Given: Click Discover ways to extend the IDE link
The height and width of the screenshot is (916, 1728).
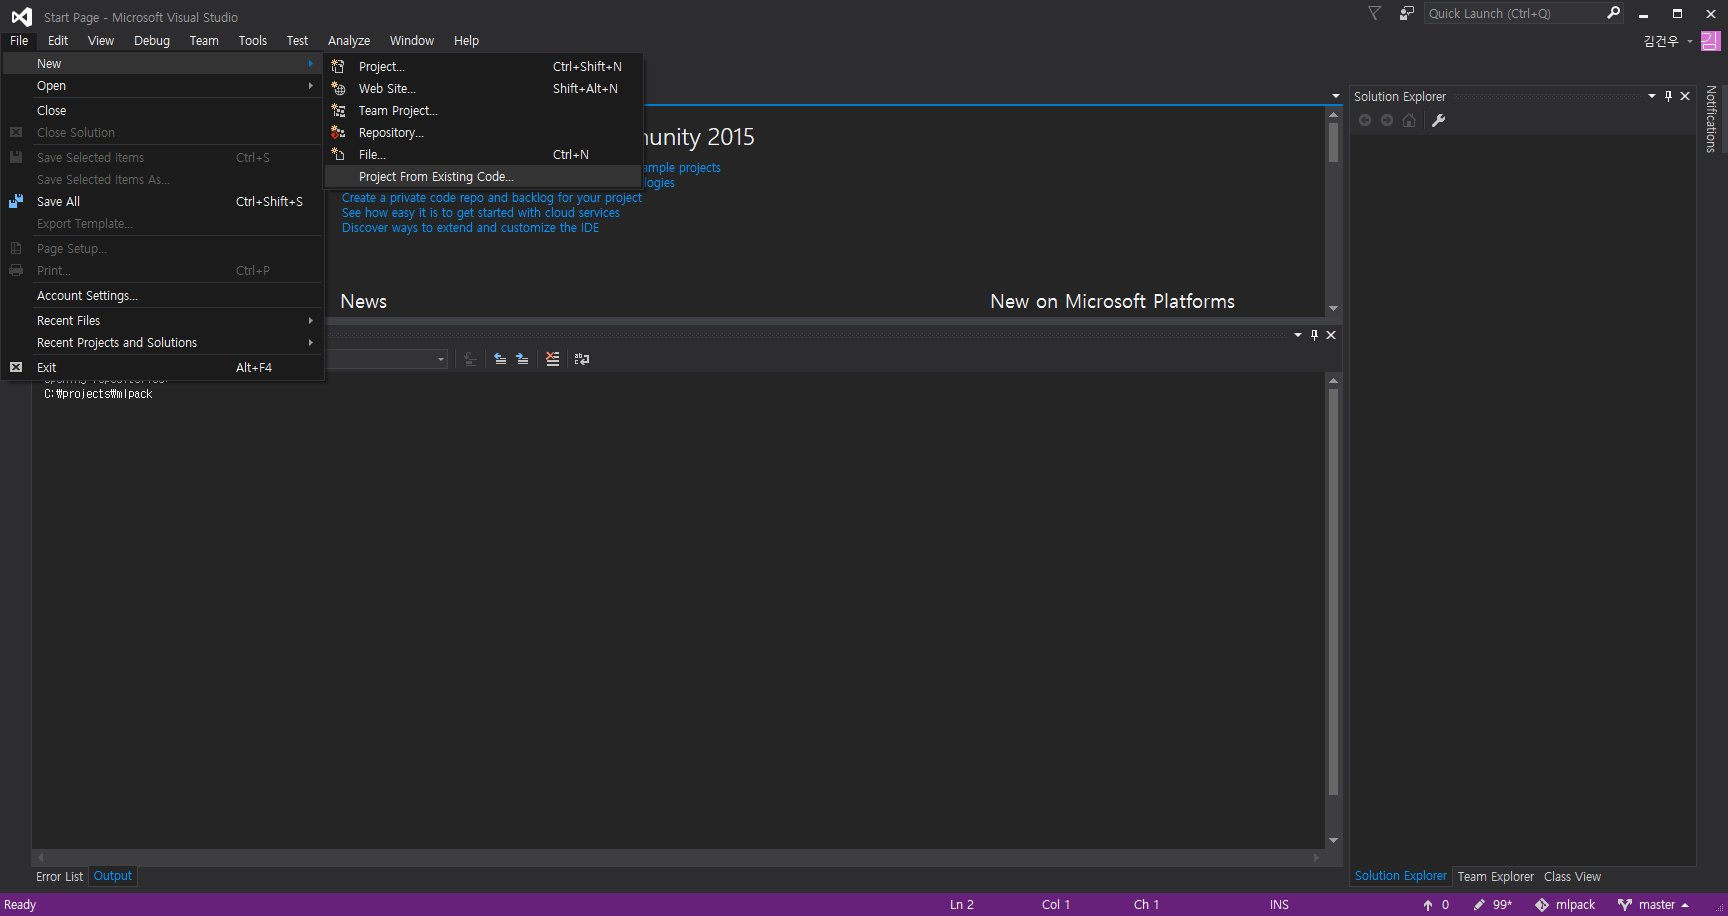Looking at the screenshot, I should tap(470, 228).
